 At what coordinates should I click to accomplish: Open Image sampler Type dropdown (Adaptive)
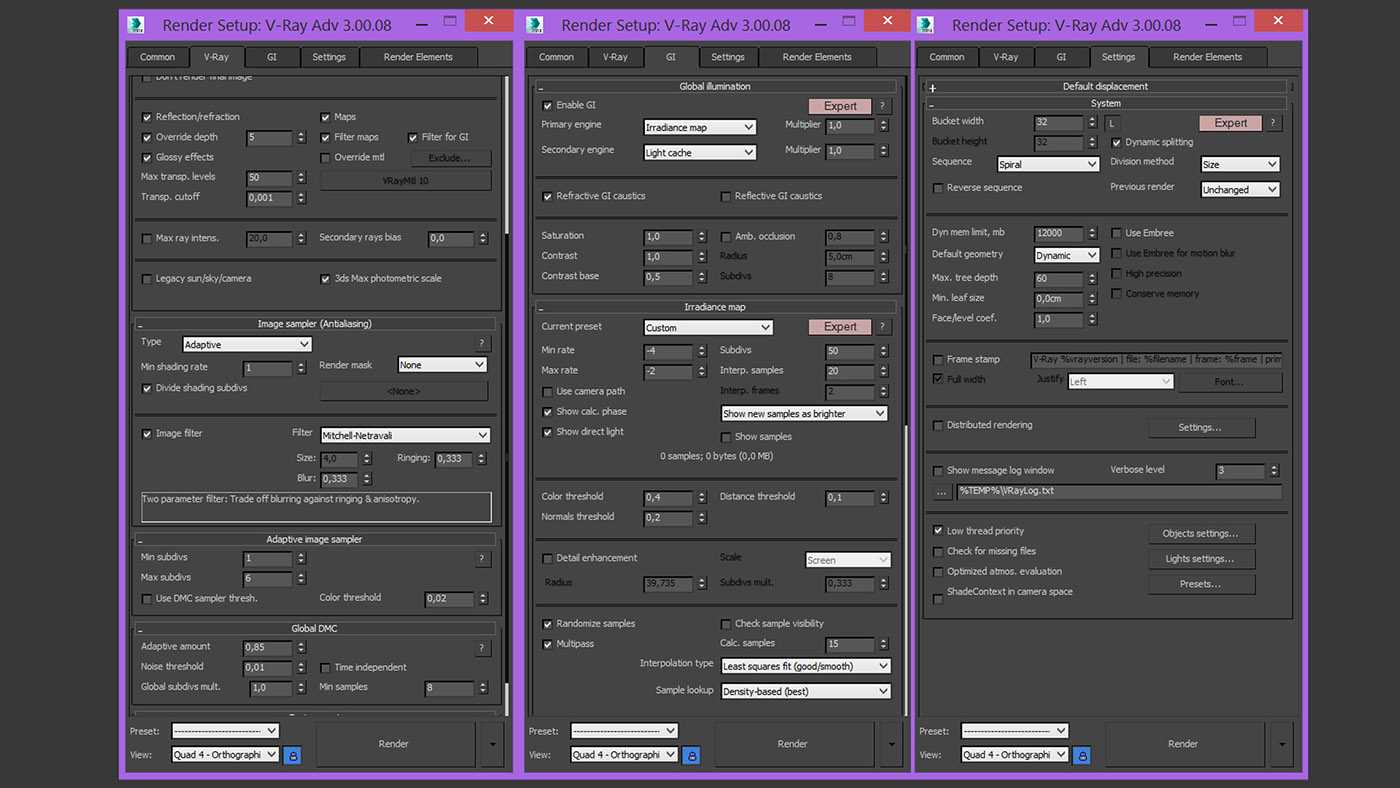[x=247, y=344]
